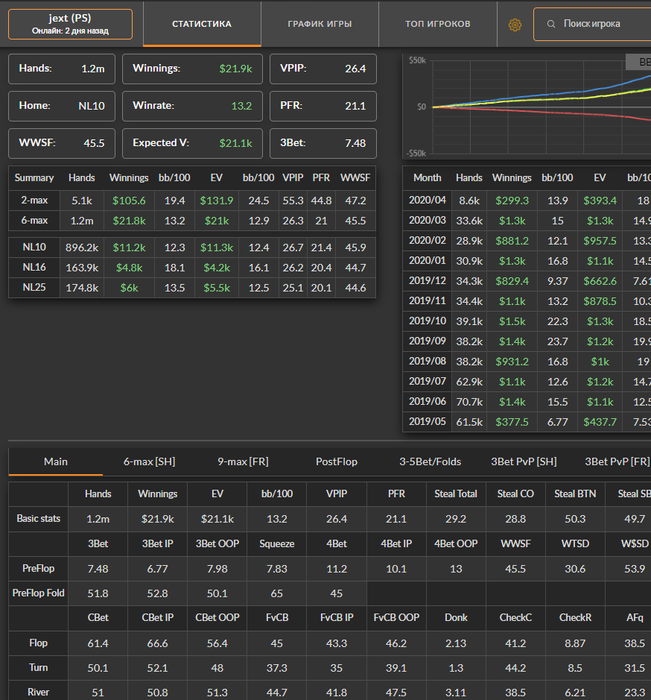Click the River row label

(x=38, y=692)
